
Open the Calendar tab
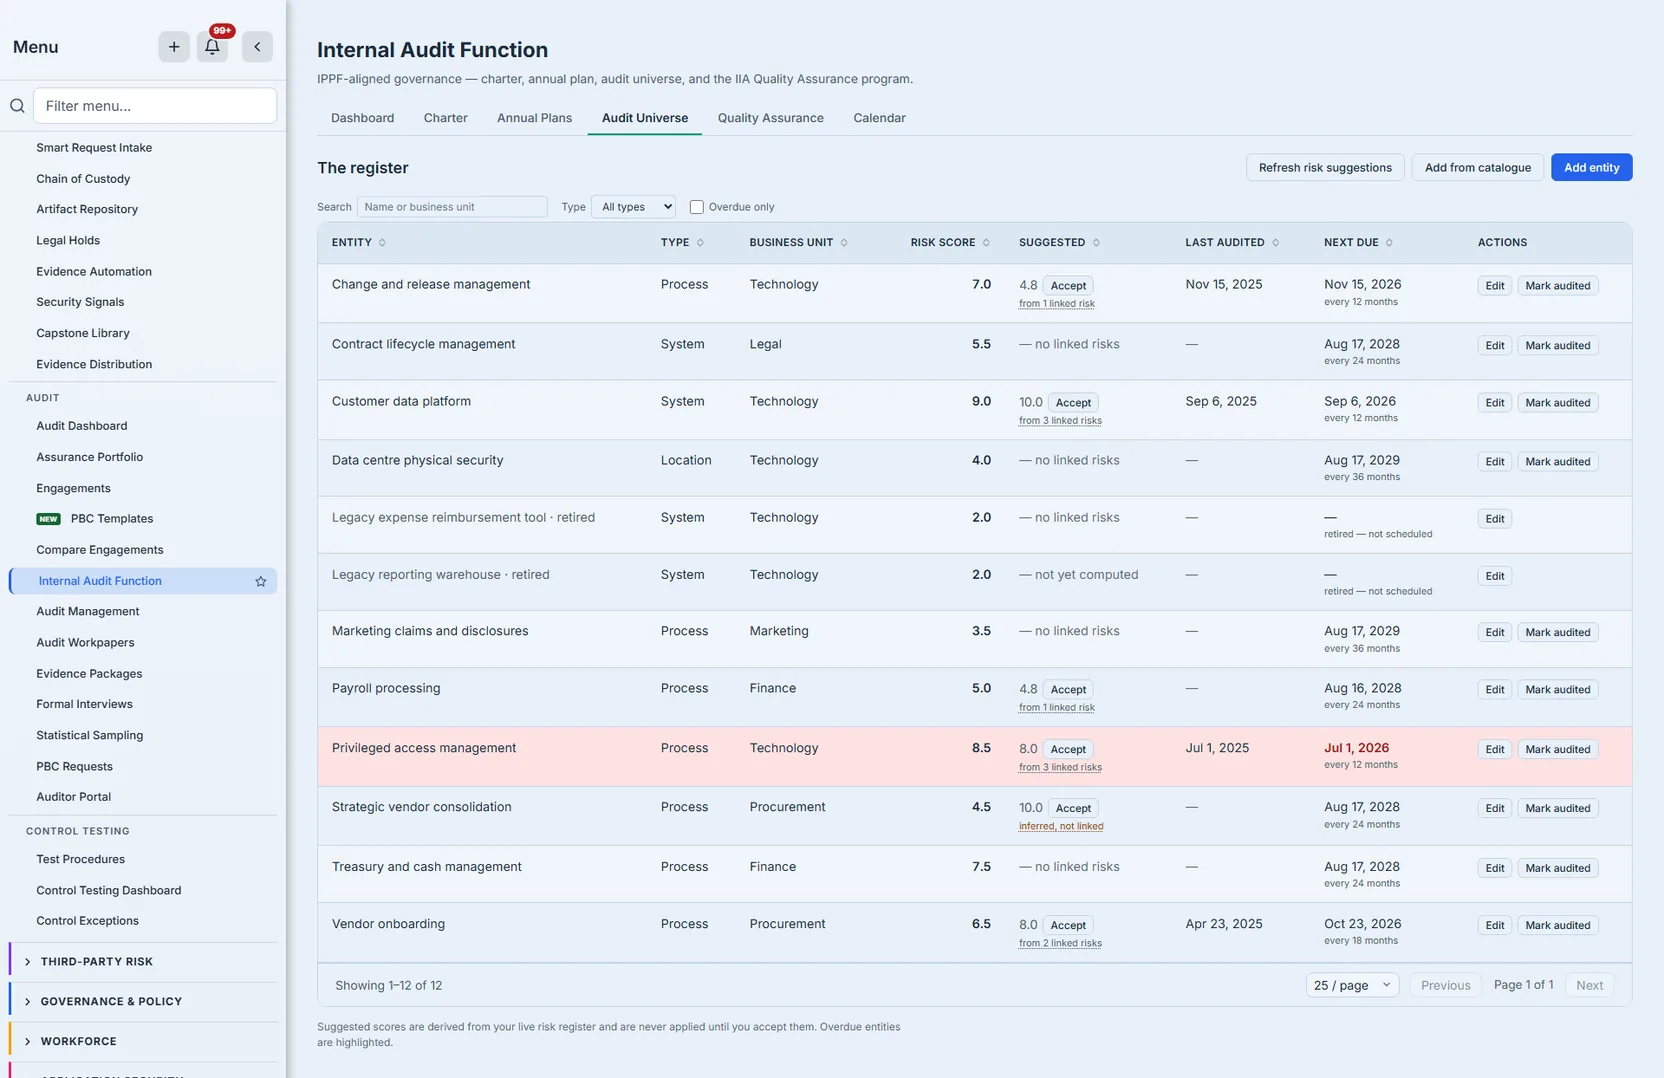coord(879,118)
